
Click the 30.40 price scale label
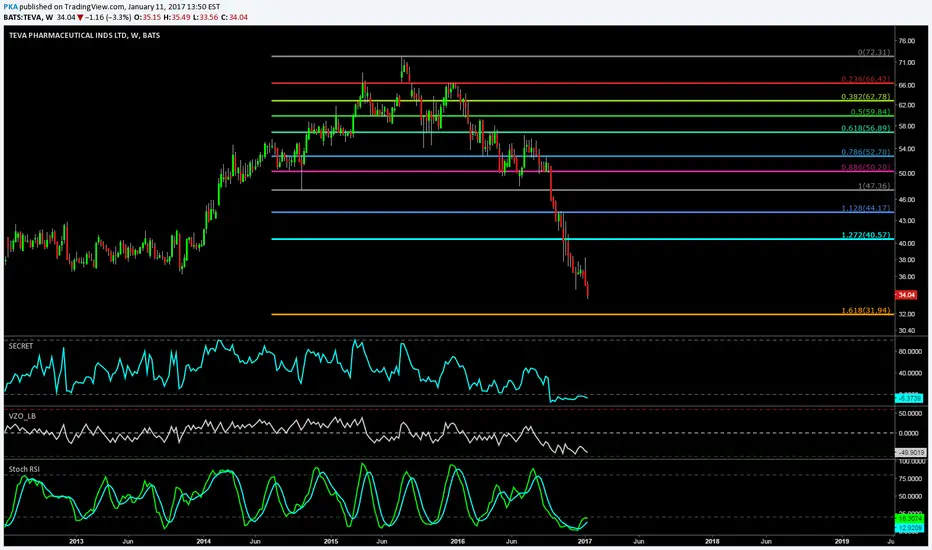coord(907,331)
